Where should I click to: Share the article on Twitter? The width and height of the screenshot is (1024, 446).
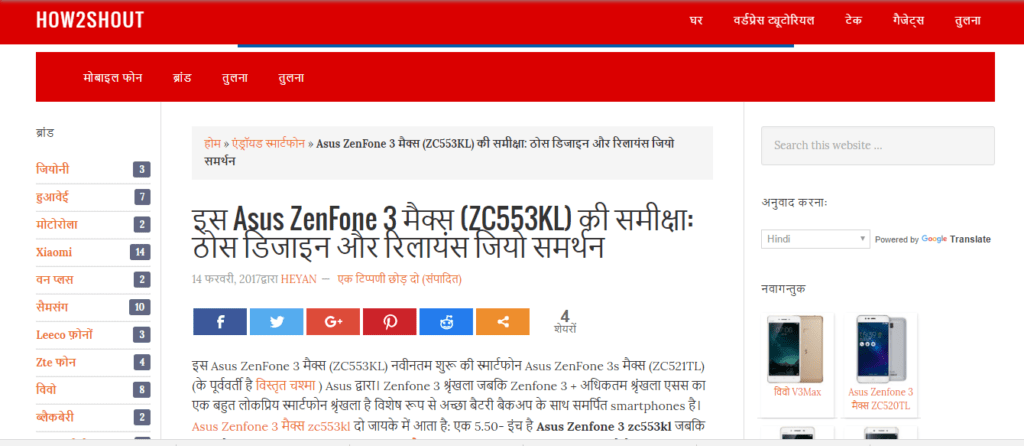[276, 321]
